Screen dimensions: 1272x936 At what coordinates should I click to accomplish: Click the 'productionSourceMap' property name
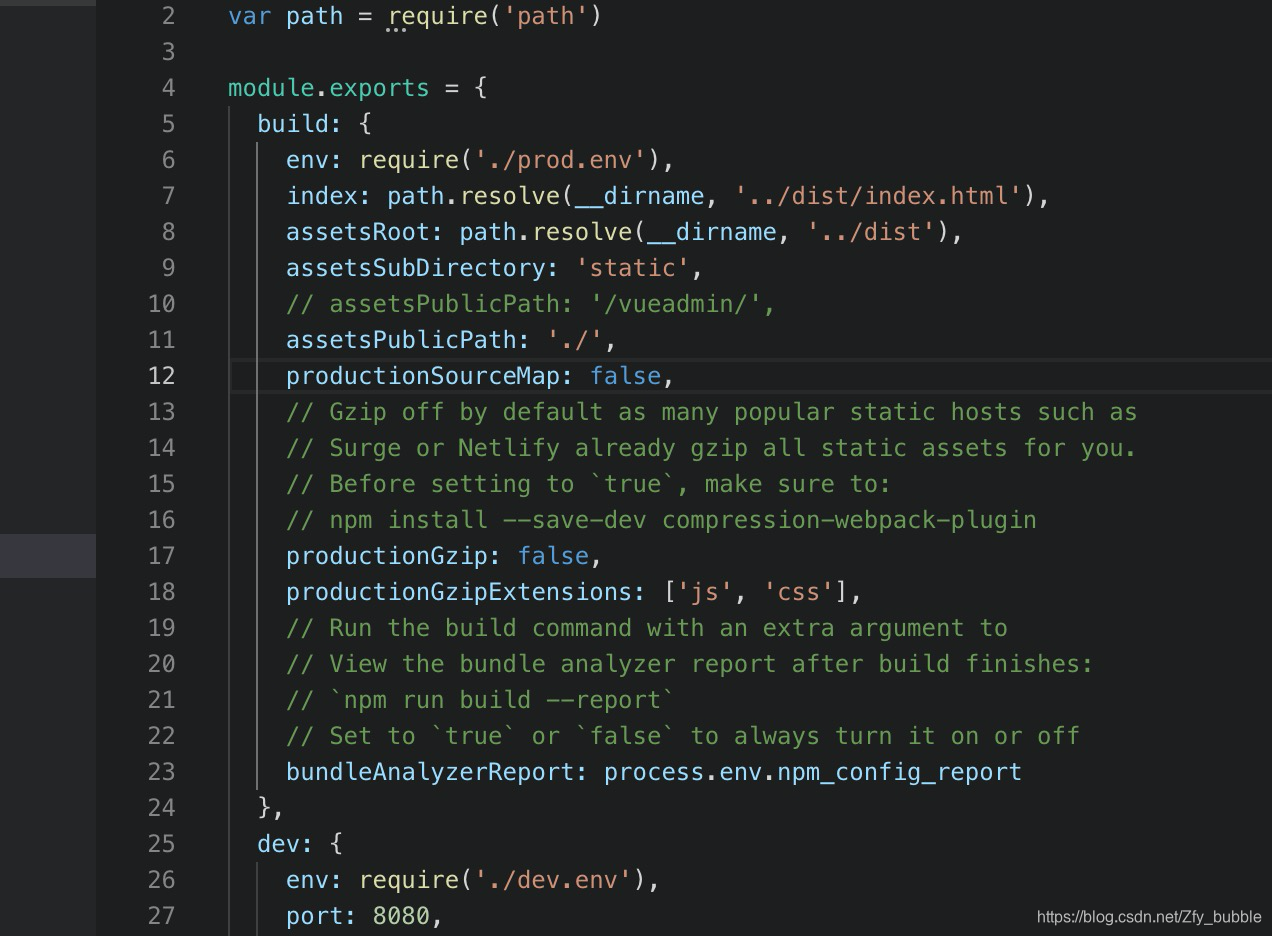click(423, 376)
